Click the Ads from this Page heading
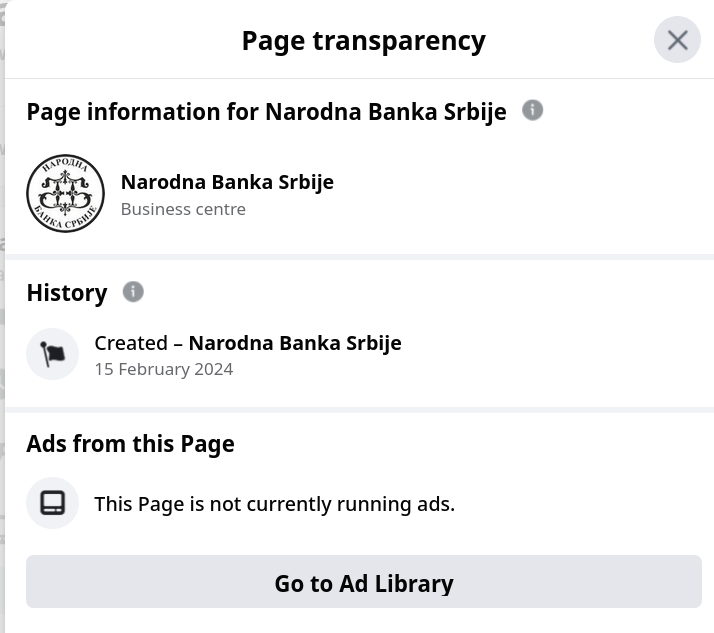The image size is (714, 633). coord(131,444)
